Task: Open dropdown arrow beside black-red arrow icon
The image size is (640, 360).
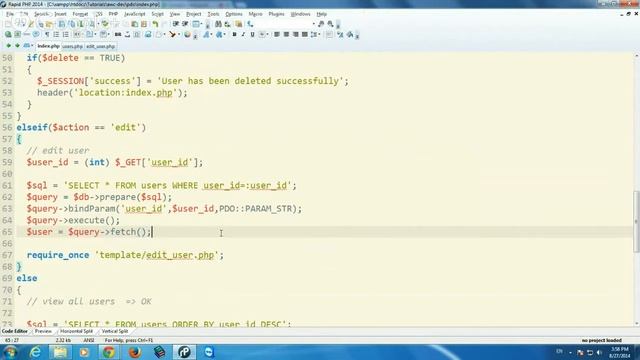Action: click(179, 35)
